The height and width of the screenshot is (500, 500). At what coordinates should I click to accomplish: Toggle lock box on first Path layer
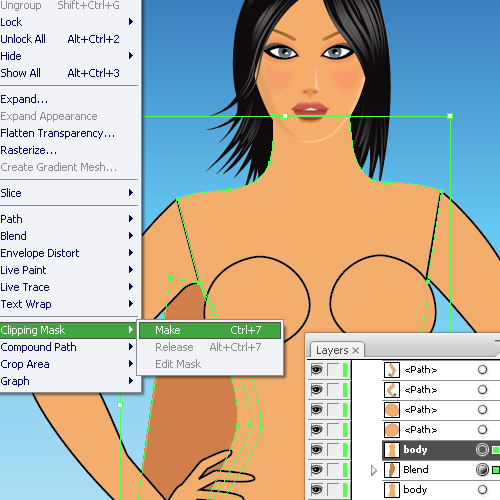[333, 370]
